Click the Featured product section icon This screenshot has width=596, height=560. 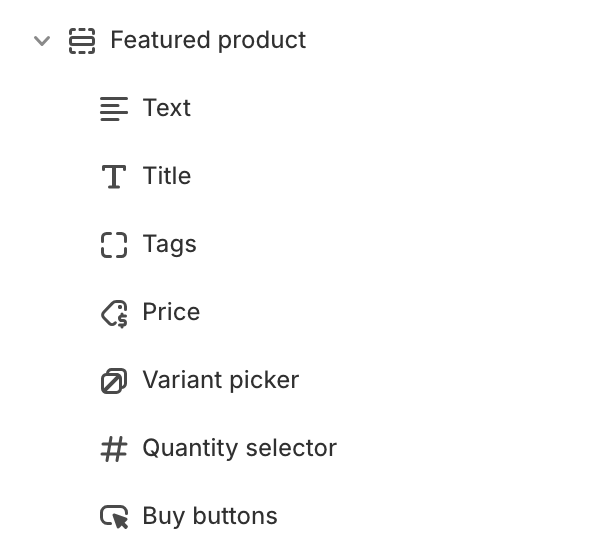(82, 41)
